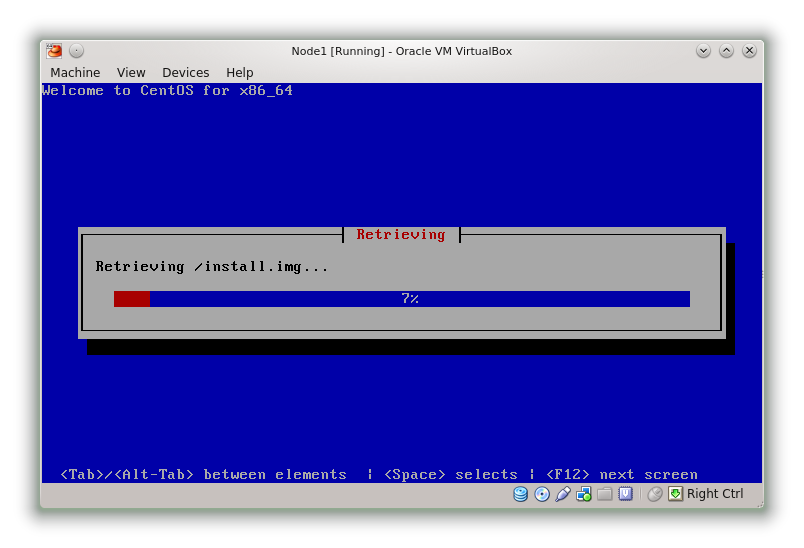This screenshot has height=548, width=804.
Task: Open the Help menu
Action: [x=239, y=72]
